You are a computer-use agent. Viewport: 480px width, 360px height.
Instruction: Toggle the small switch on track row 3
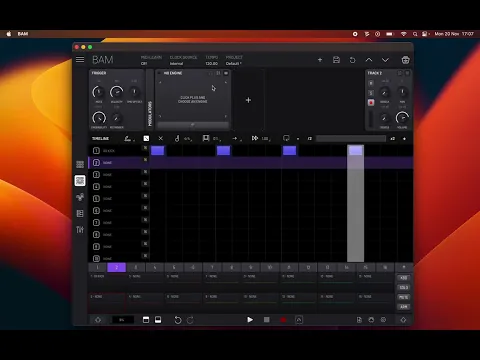(x=145, y=172)
